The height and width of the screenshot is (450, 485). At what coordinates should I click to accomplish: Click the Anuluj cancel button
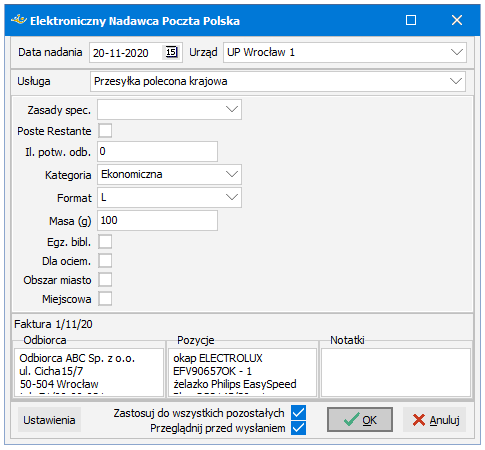tap(434, 420)
